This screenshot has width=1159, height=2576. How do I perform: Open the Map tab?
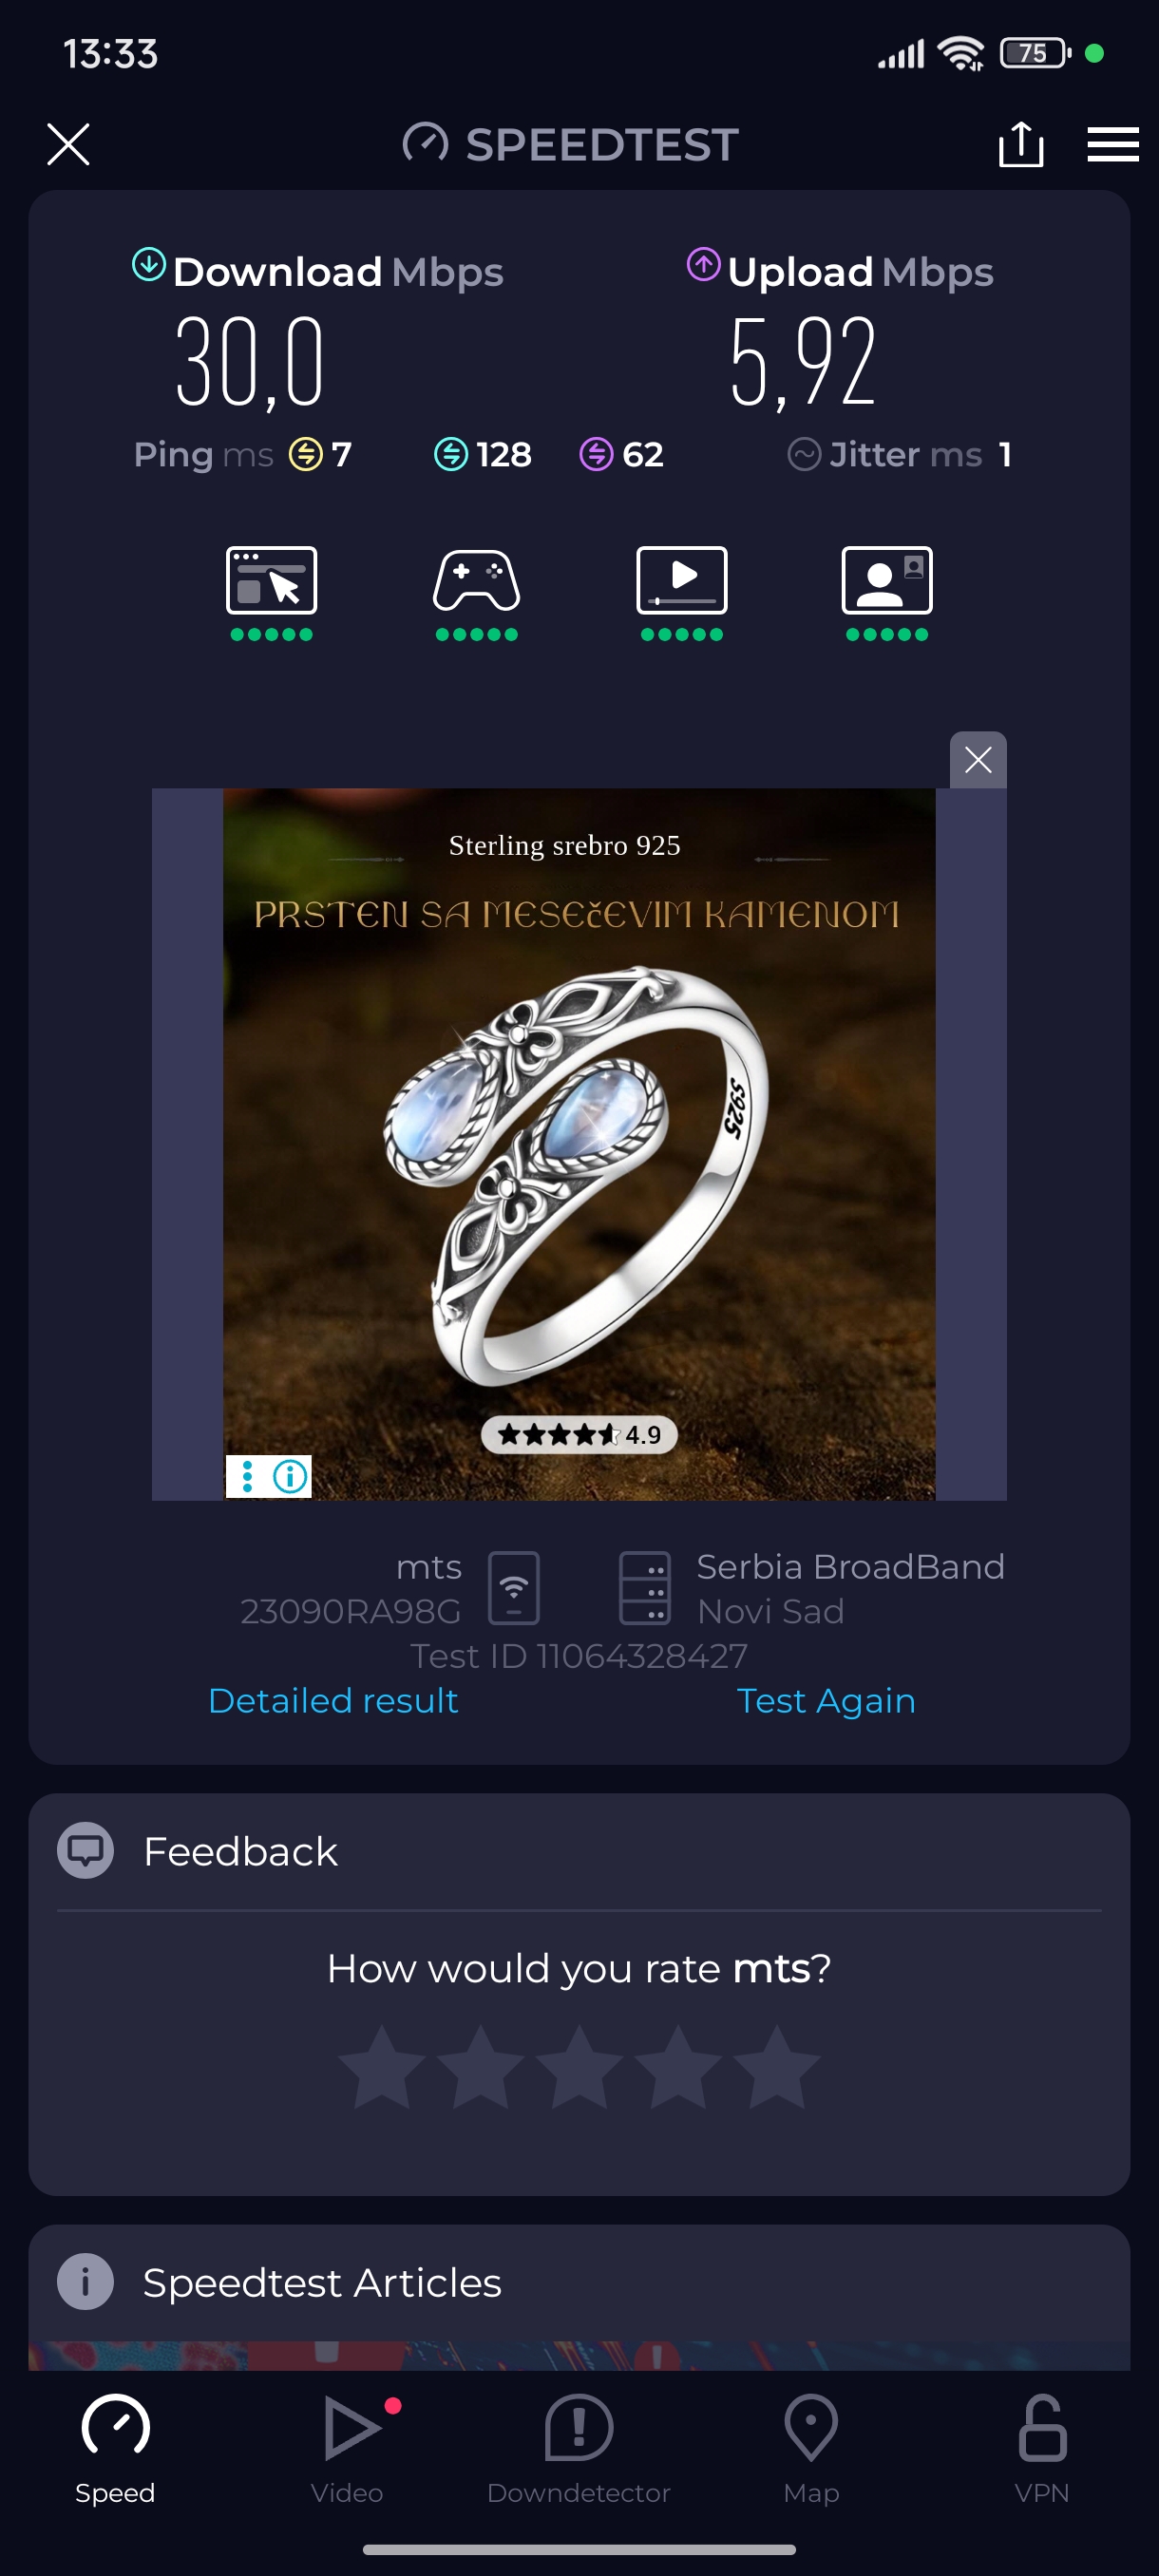811,2448
